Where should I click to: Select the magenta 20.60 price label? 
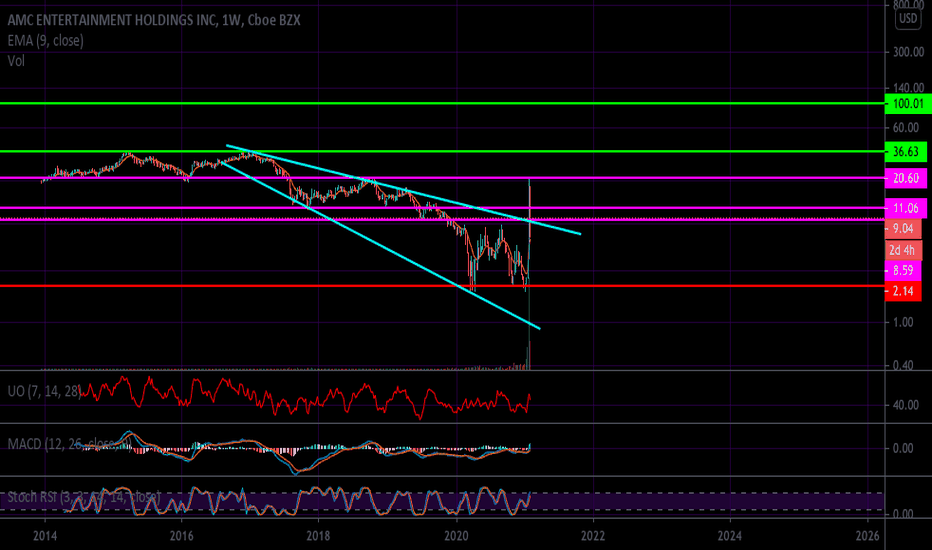(905, 178)
